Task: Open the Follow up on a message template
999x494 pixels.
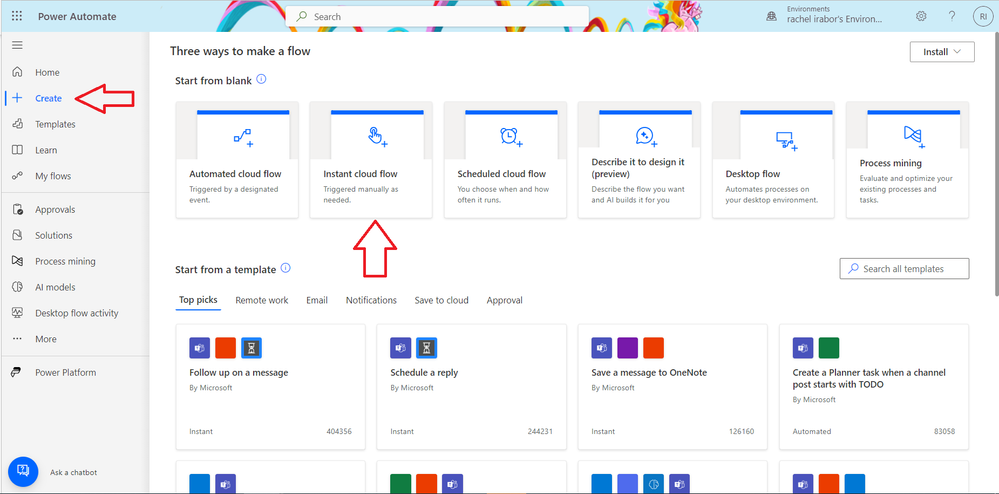Action: tap(271, 387)
